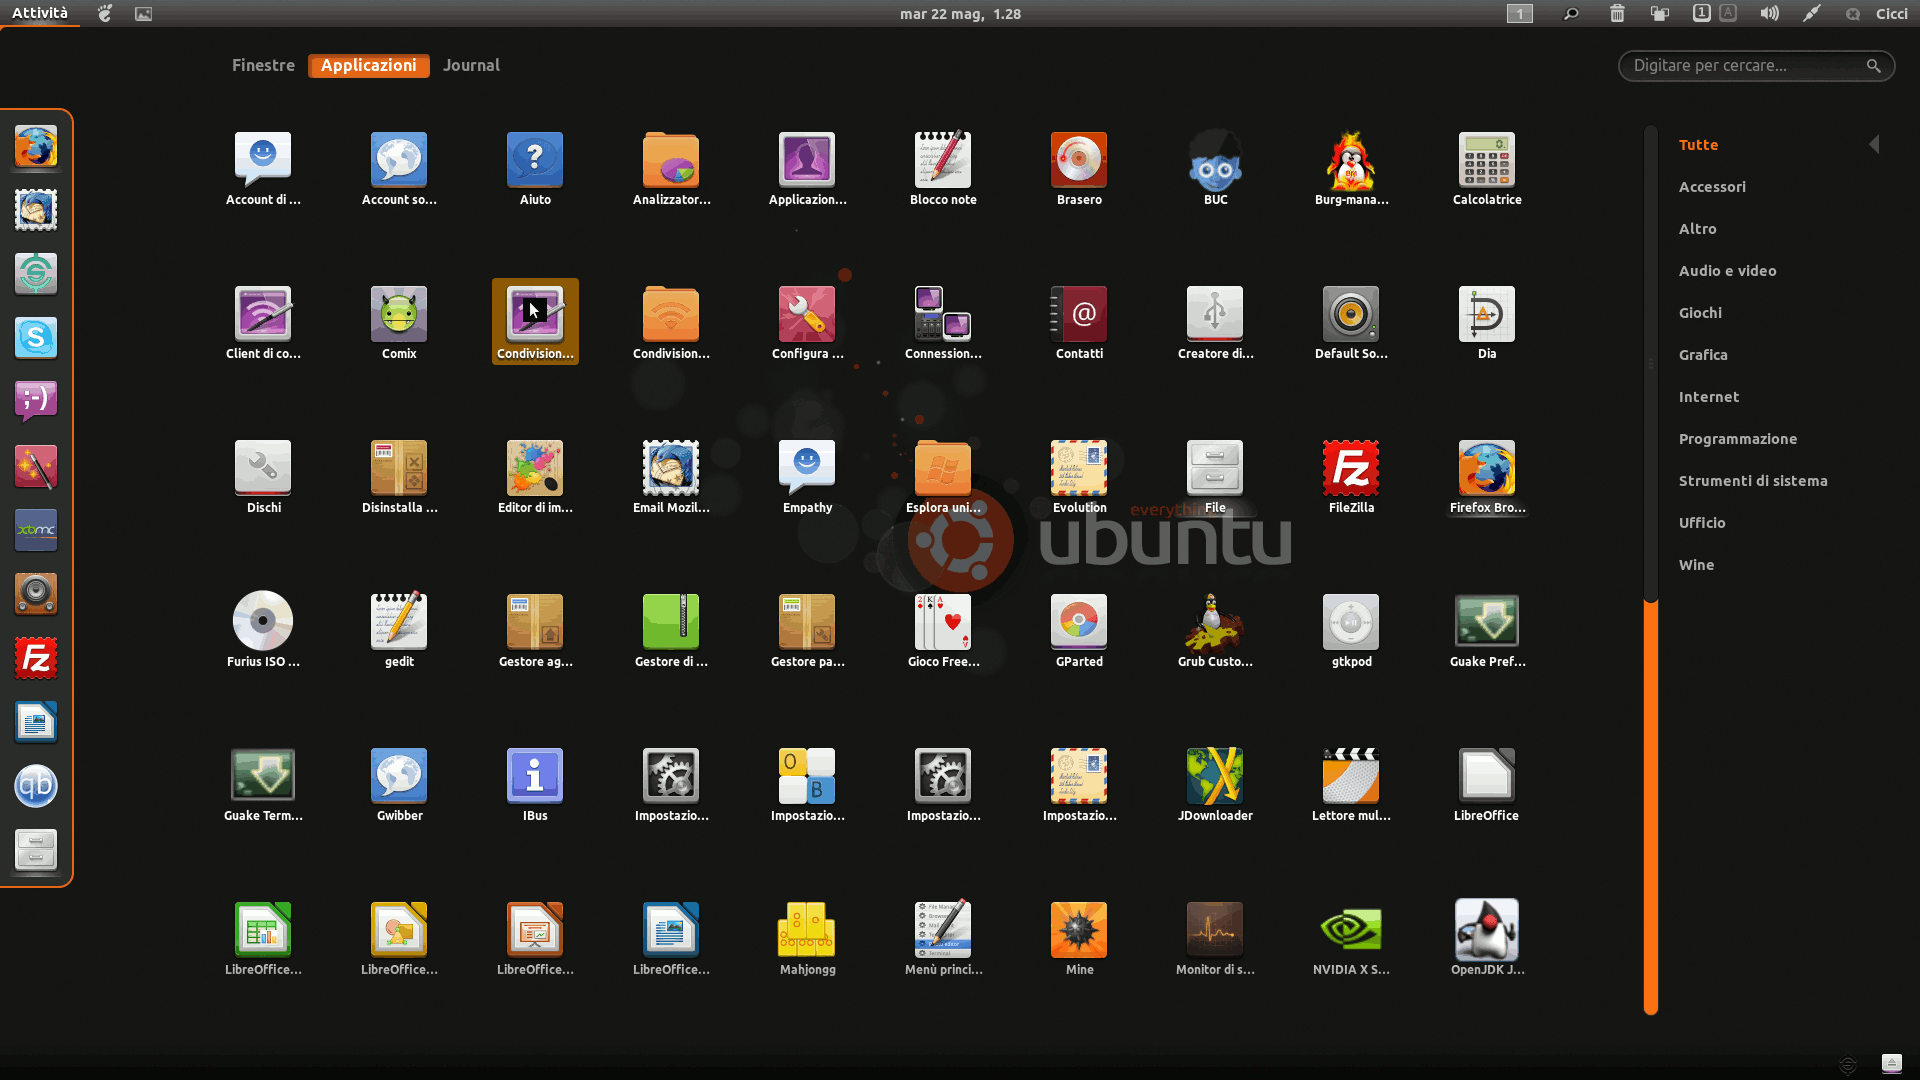The height and width of the screenshot is (1080, 1920).
Task: Click the search field Digitare per cercare
Action: (1756, 66)
